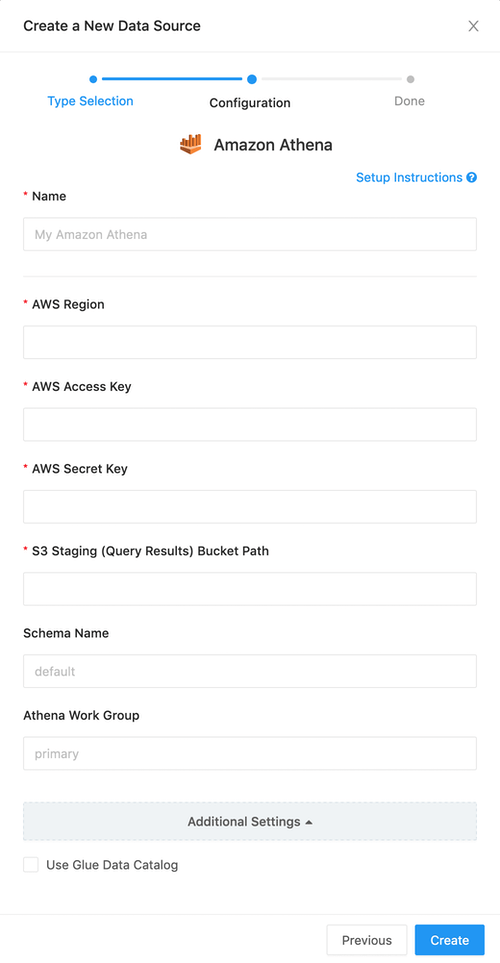Close the Create a New Data Source dialog
500x963 pixels.
point(473,26)
